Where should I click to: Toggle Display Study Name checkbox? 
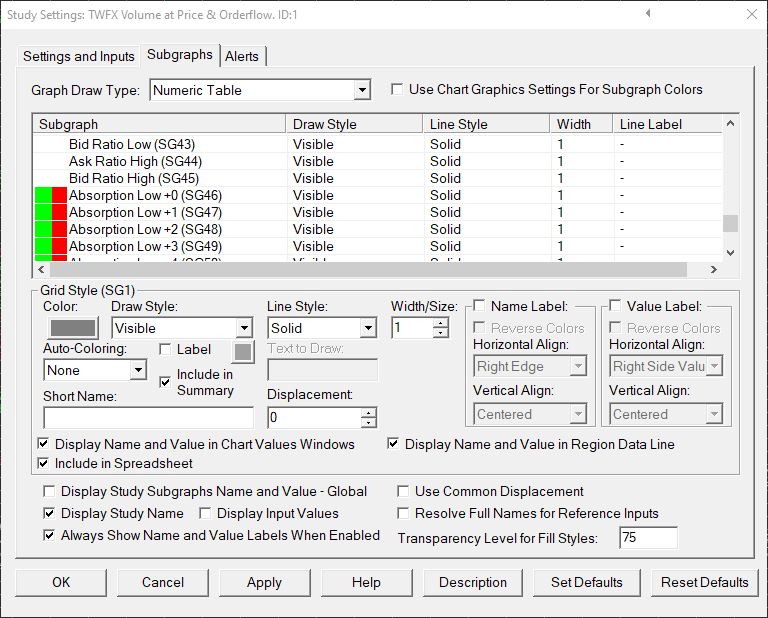(50, 514)
